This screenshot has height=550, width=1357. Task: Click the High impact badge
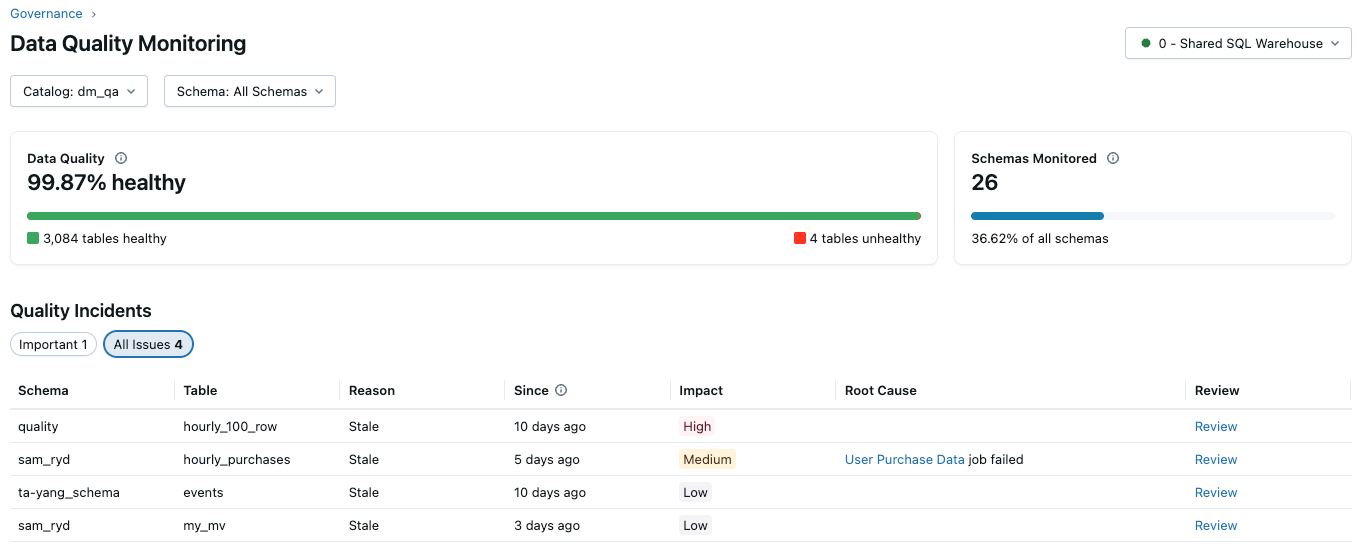click(697, 427)
